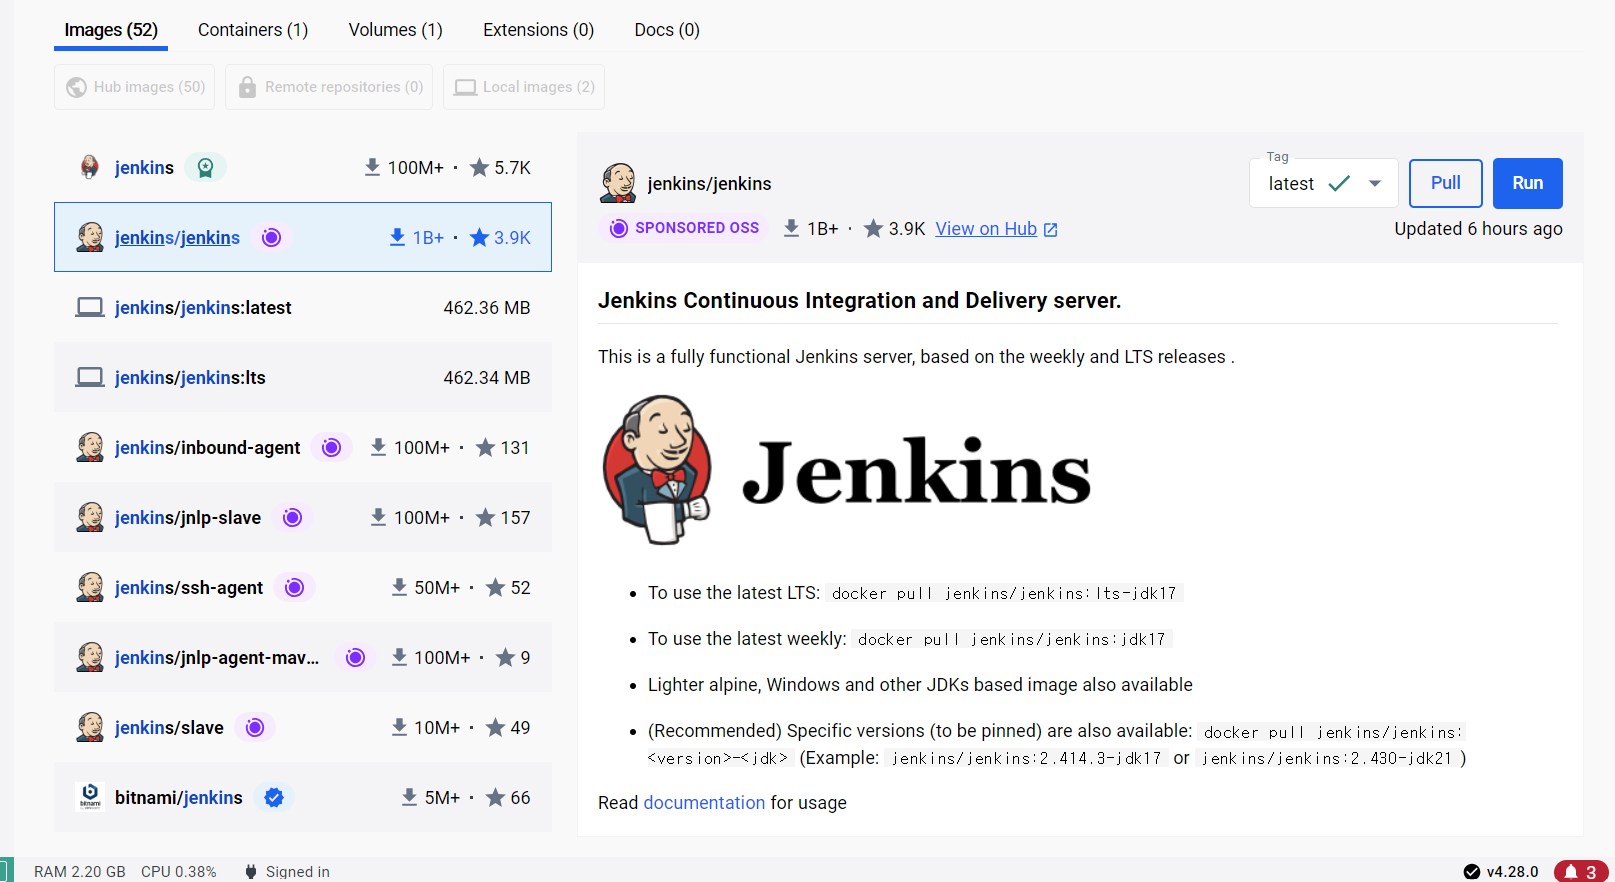Viewport: 1615px width, 882px height.
Task: Click the Signed in status
Action: tap(287, 872)
